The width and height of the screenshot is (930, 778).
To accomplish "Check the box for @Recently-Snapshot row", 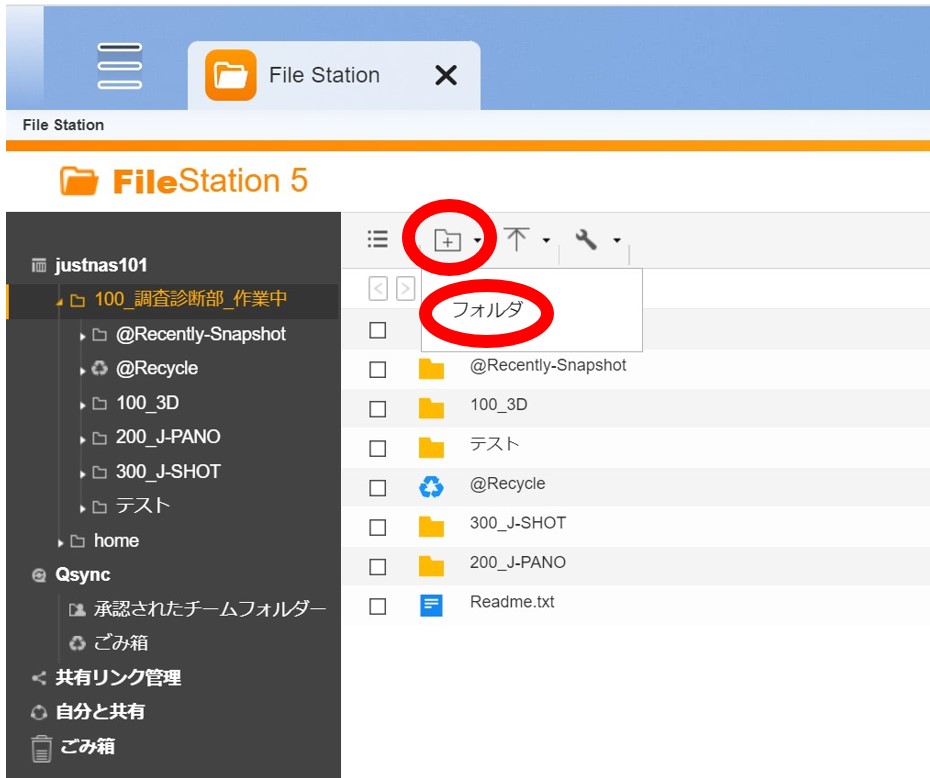I will pos(378,369).
